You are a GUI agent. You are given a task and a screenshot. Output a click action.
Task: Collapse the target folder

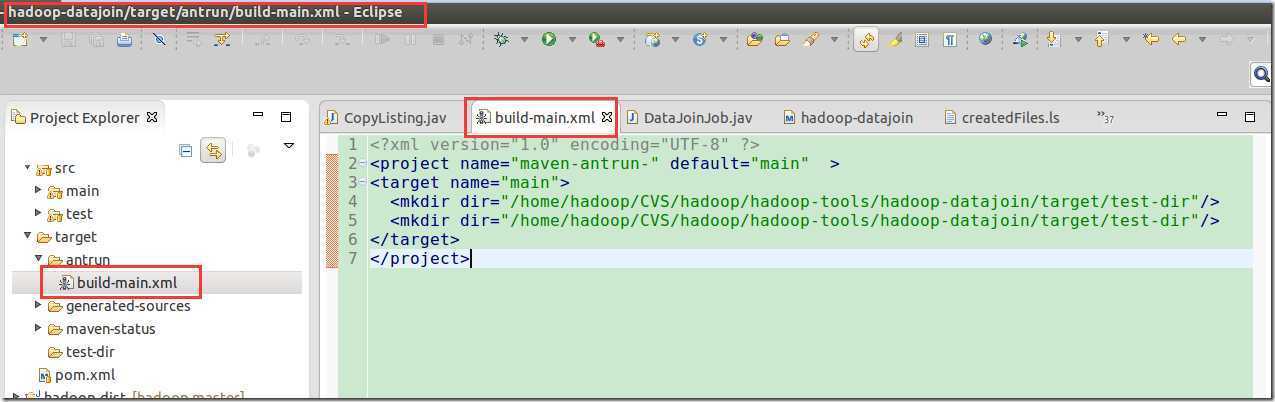pos(27,237)
